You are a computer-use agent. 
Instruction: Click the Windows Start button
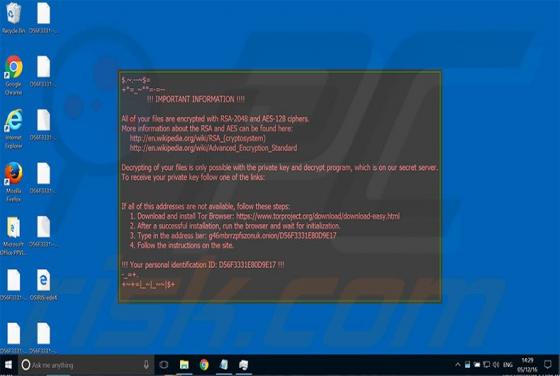tap(8, 365)
